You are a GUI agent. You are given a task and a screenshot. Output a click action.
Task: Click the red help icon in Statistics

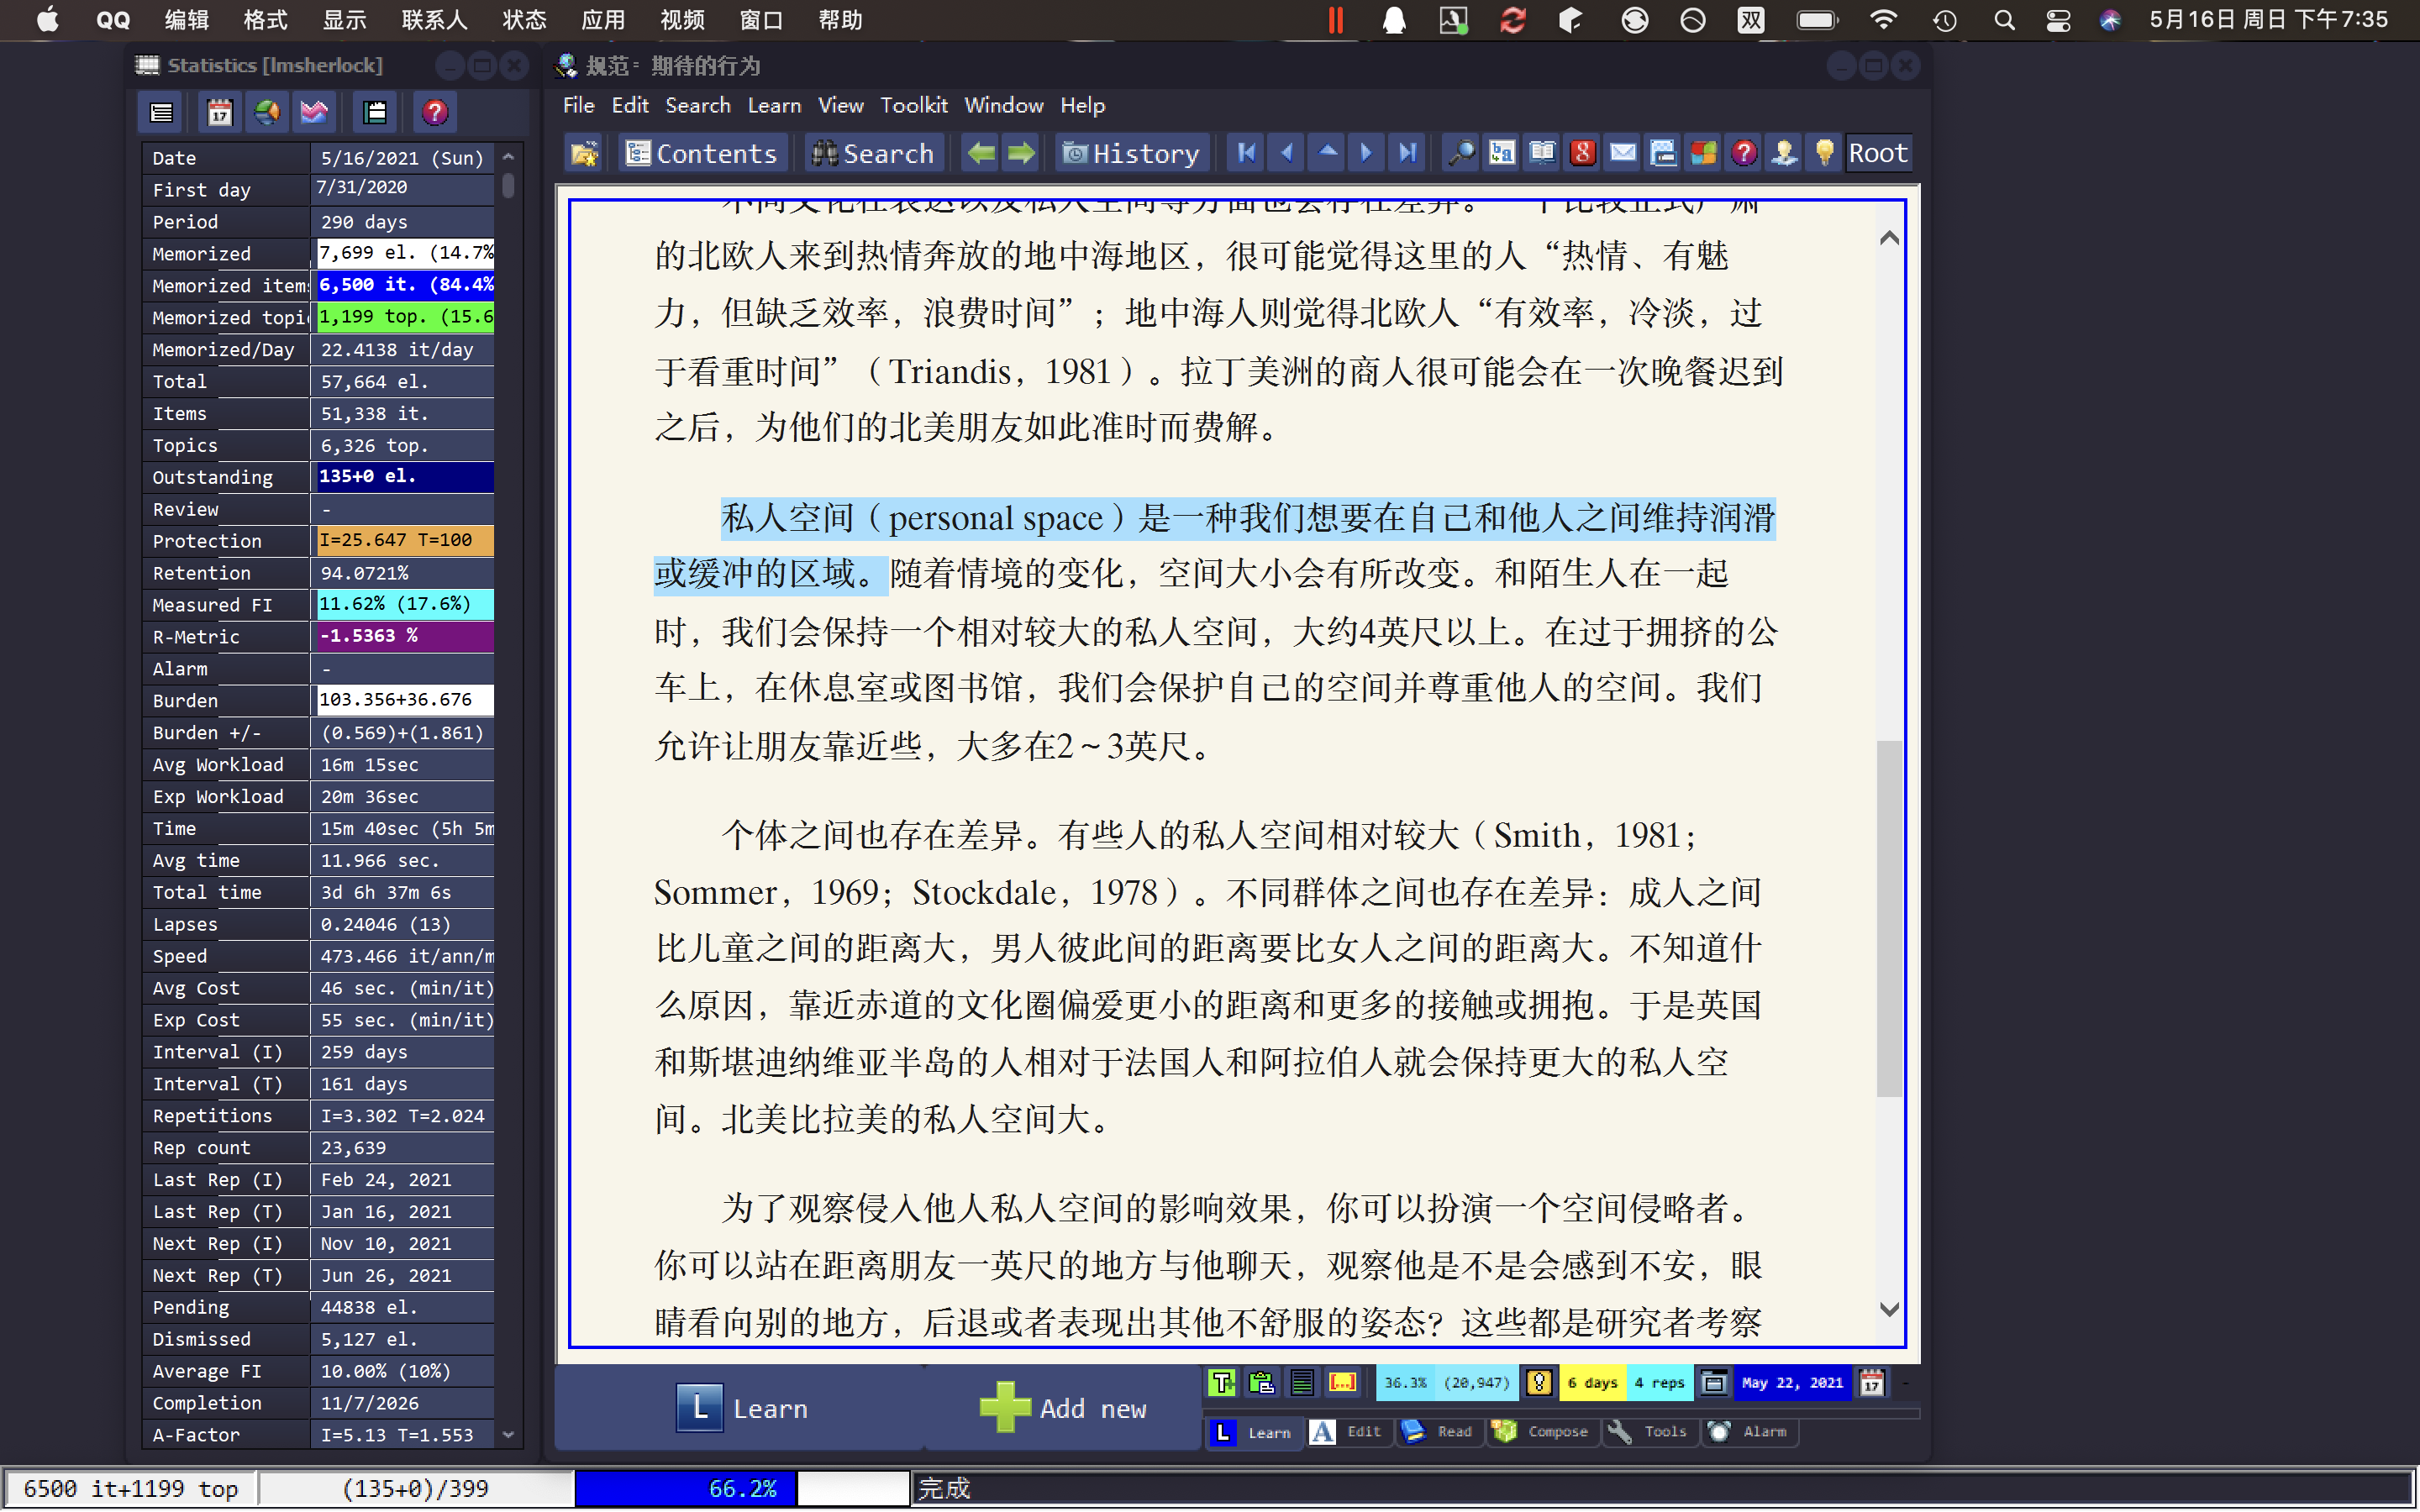click(x=434, y=113)
